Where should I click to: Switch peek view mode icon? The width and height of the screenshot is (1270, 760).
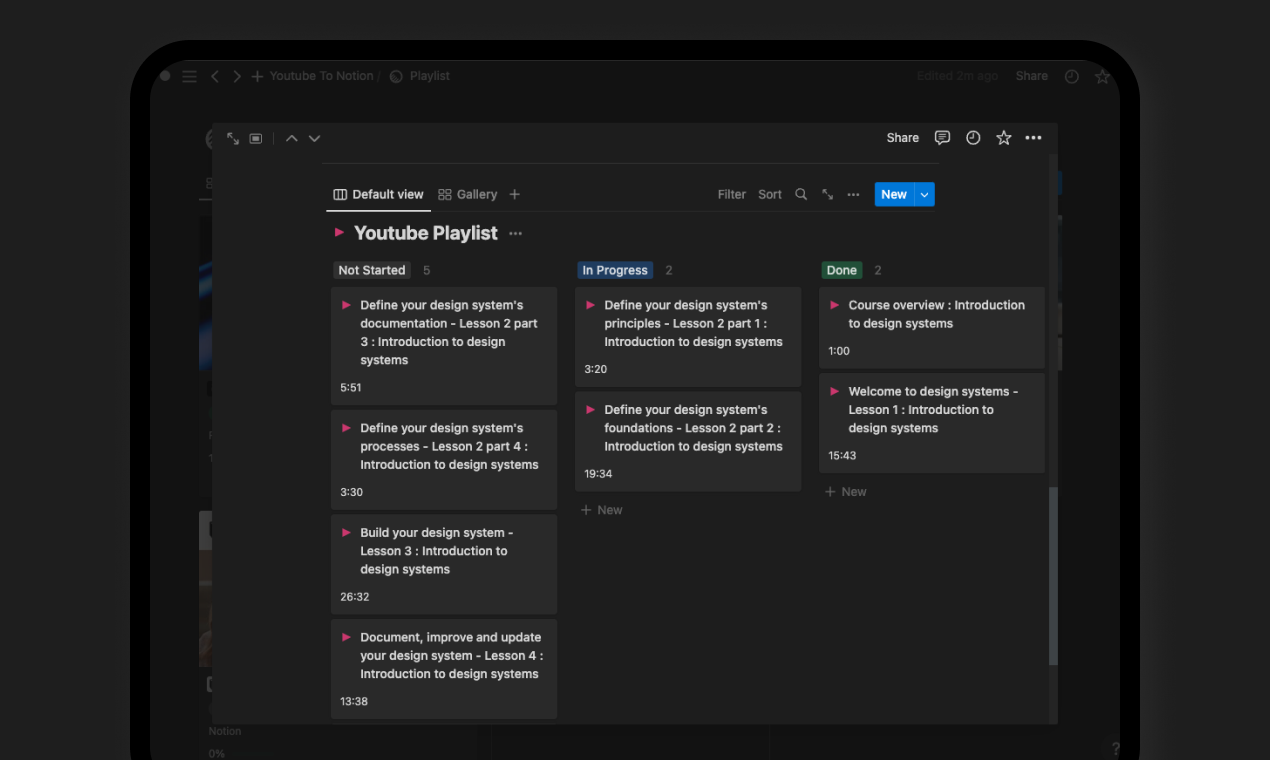tap(256, 138)
